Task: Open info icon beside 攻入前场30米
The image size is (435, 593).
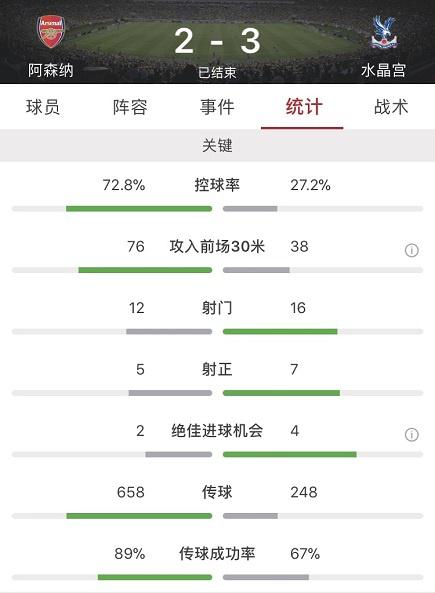Action: coord(412,250)
